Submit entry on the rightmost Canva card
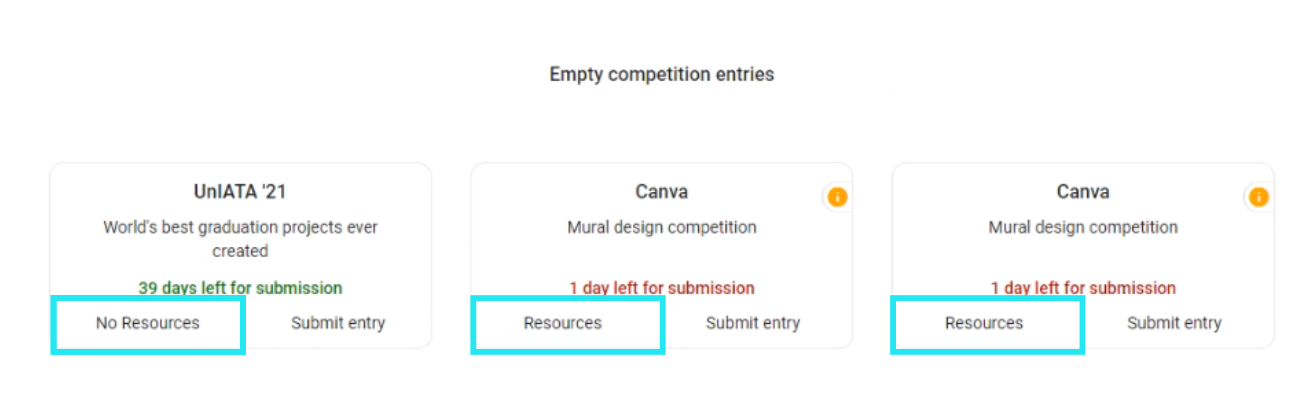1310x412 pixels. tap(1174, 323)
